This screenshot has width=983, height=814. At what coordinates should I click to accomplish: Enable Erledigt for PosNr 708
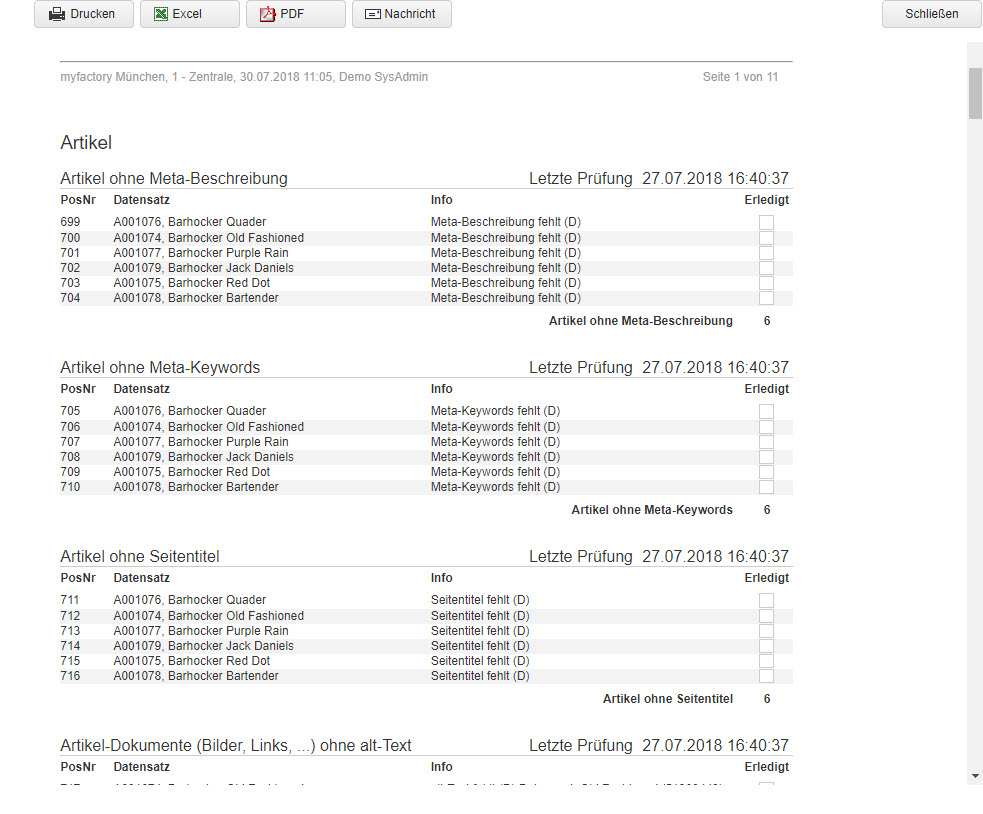pyautogui.click(x=766, y=457)
